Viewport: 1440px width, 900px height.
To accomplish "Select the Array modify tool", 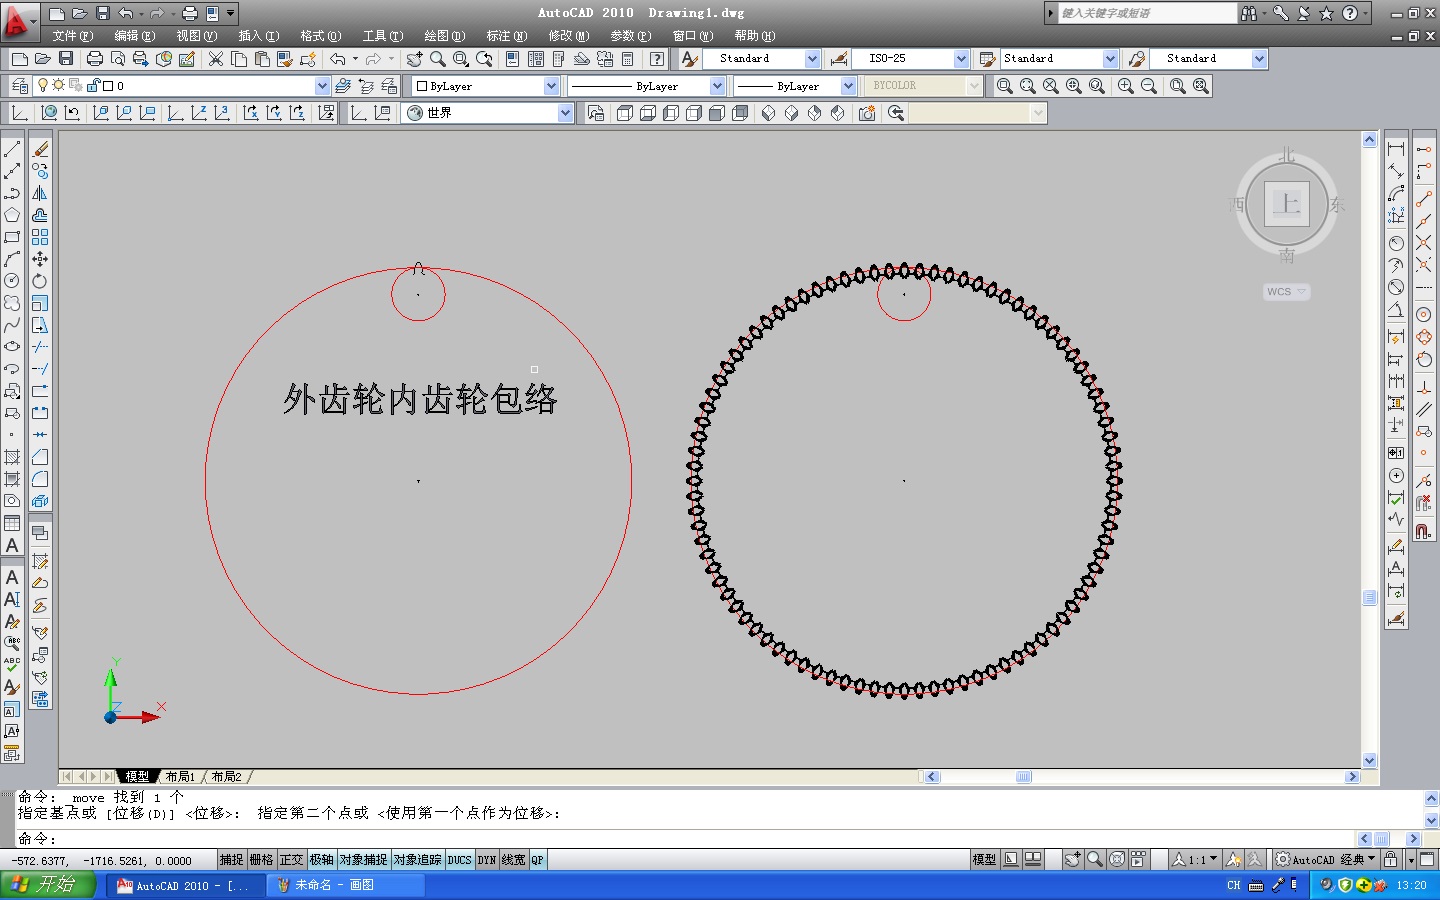I will coord(40,237).
